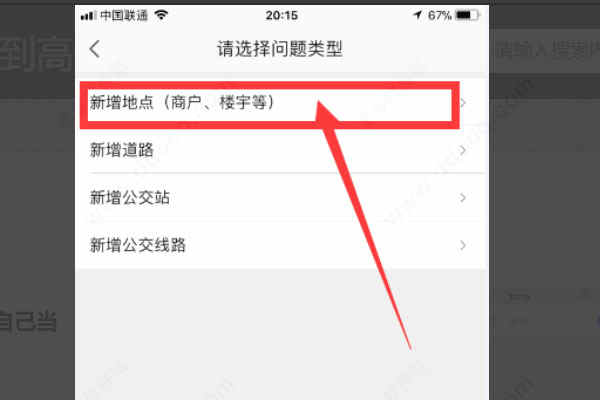Tap the 请选择问题类型 page title

(x=280, y=49)
